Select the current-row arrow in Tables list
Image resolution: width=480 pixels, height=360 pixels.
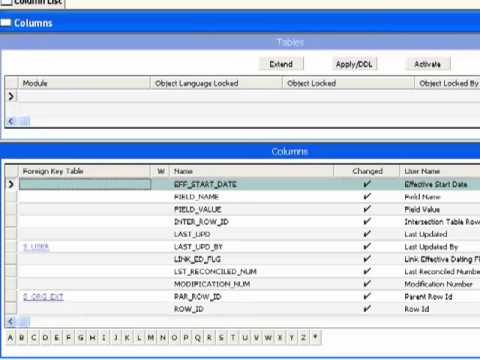11,97
